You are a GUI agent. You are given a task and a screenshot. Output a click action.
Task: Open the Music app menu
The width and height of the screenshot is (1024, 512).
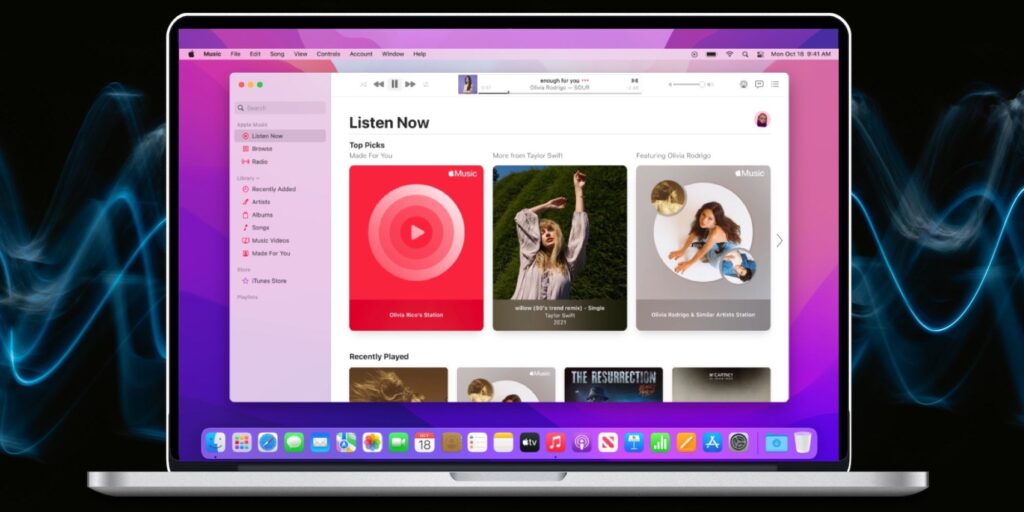[212, 54]
